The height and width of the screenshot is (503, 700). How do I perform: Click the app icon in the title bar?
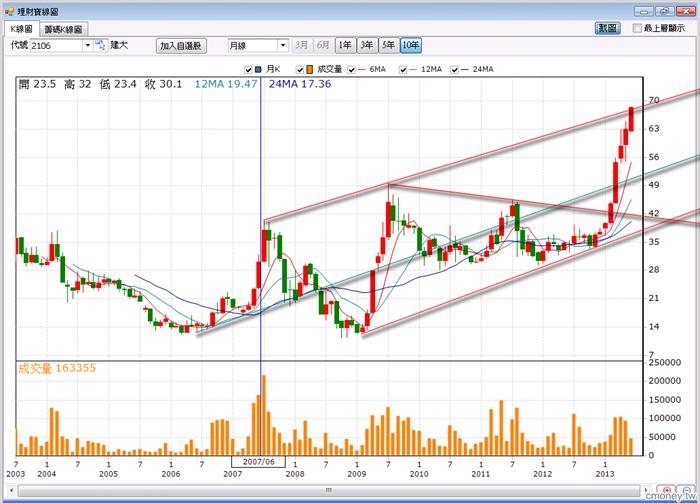pos(9,11)
